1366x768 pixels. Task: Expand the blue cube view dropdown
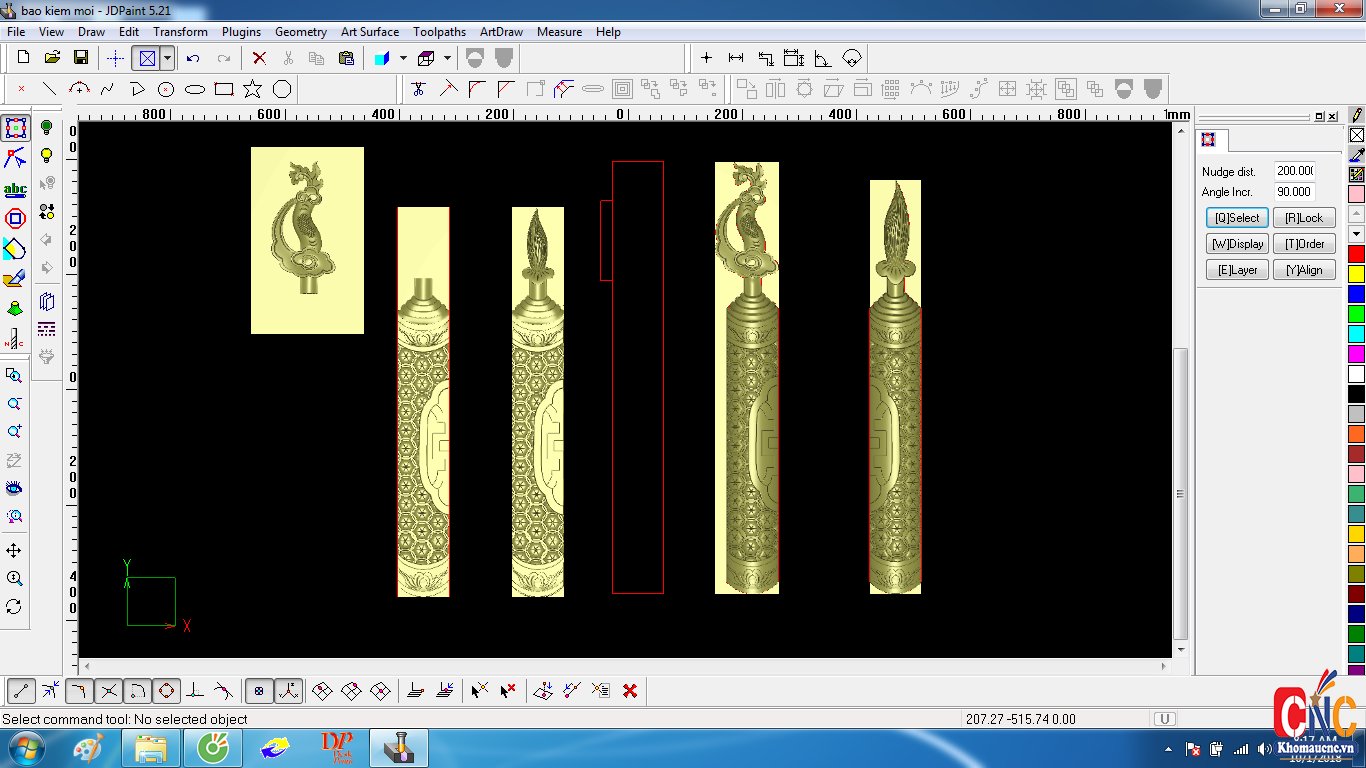click(403, 58)
